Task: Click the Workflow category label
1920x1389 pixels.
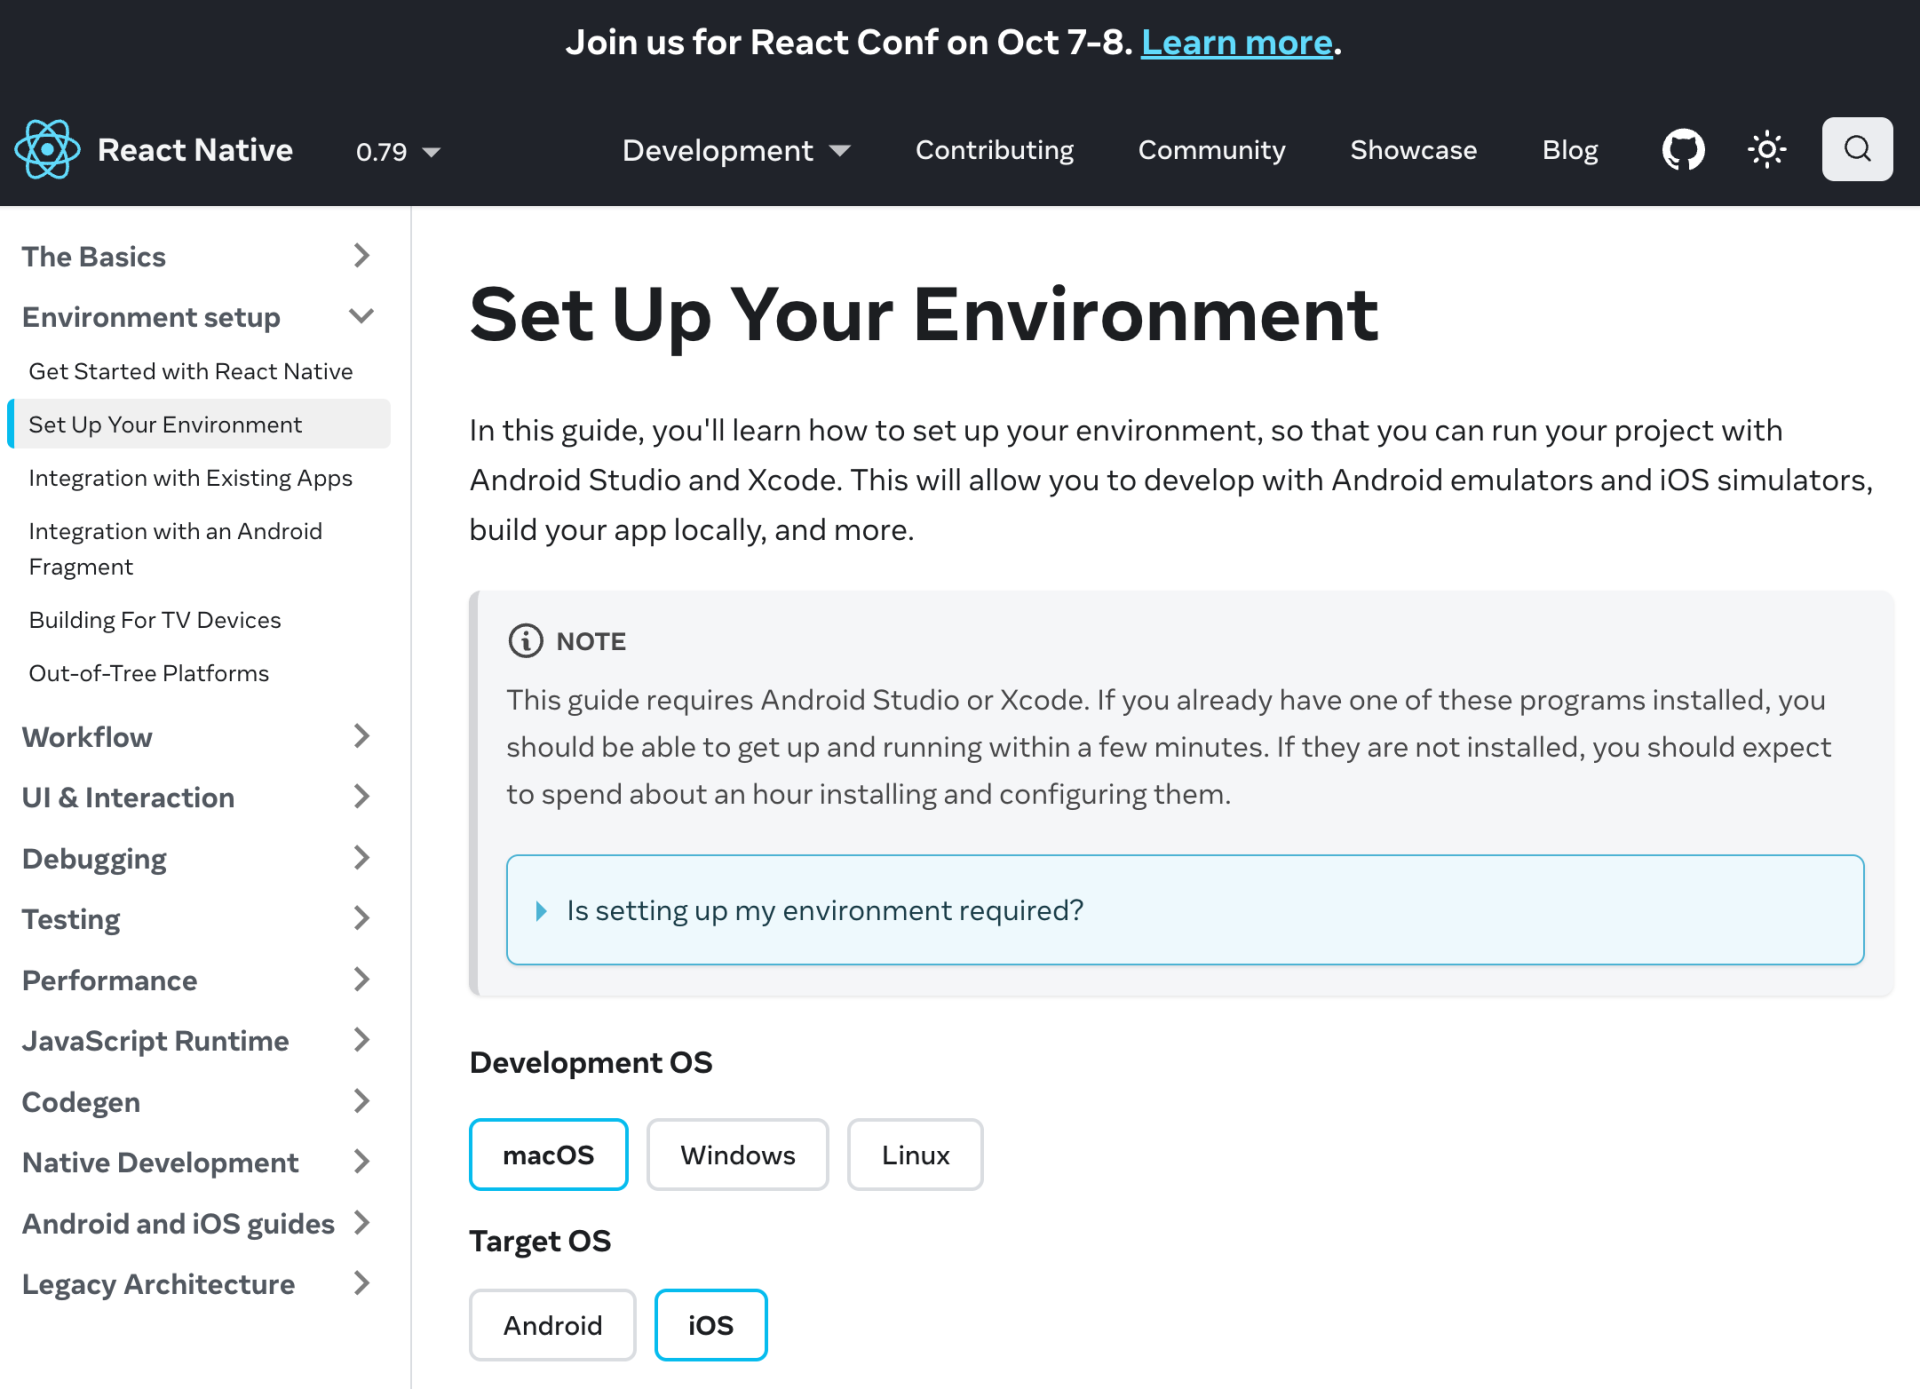Action: point(87,737)
